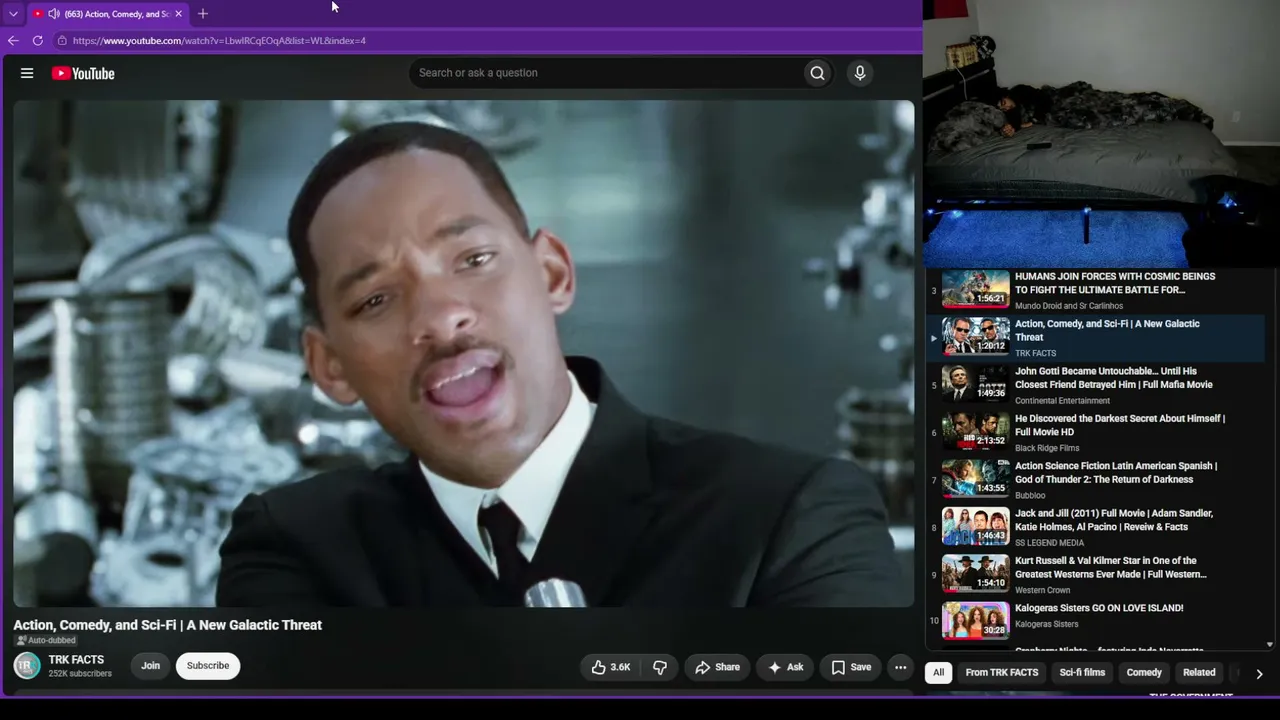Close the Action, Comedy, and Sci-Fi tab
Image resolution: width=1280 pixels, height=720 pixels.
point(178,14)
